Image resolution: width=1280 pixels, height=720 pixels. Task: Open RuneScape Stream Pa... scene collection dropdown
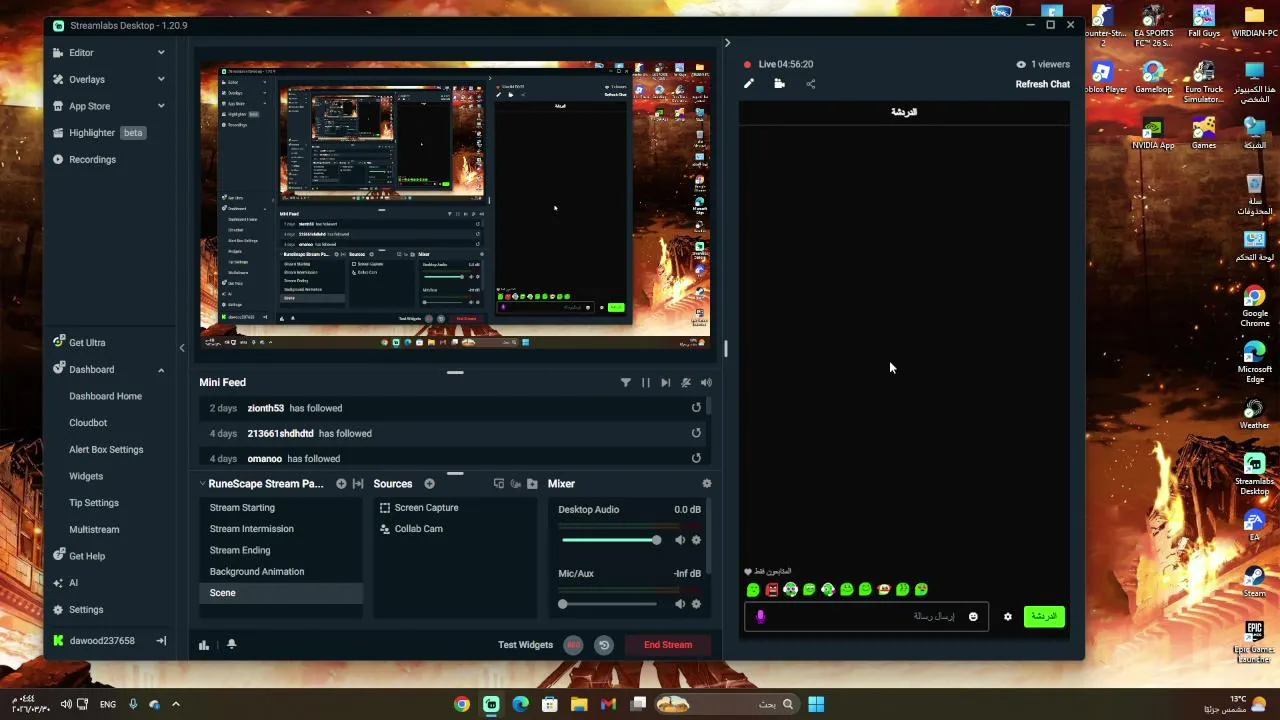tap(260, 483)
